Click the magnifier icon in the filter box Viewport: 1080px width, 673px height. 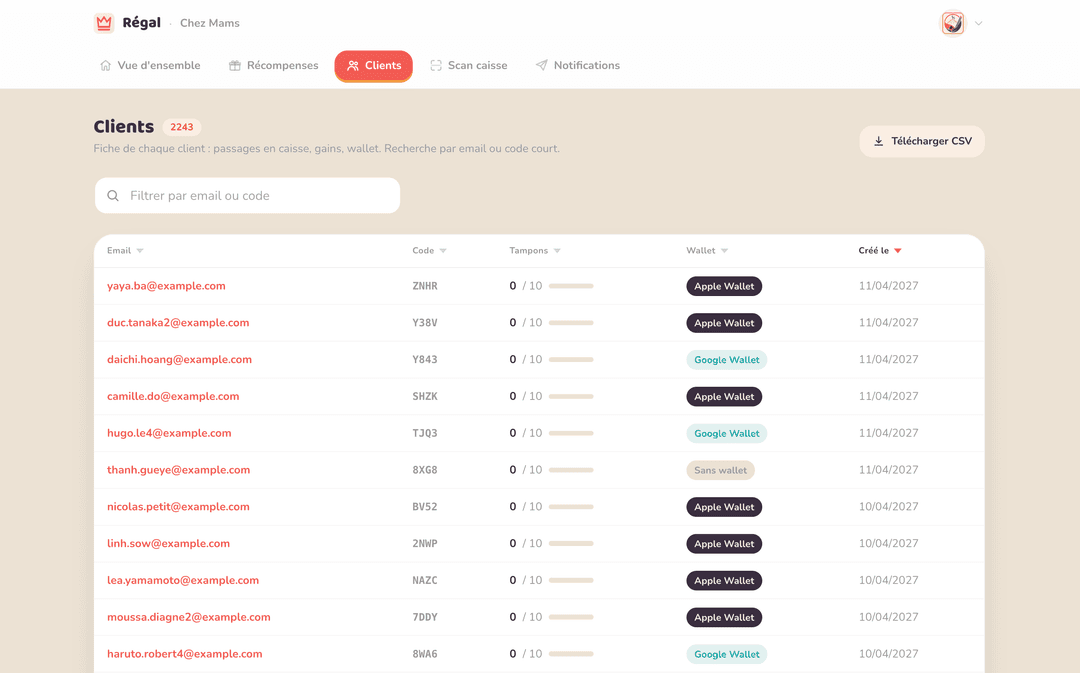(113, 196)
